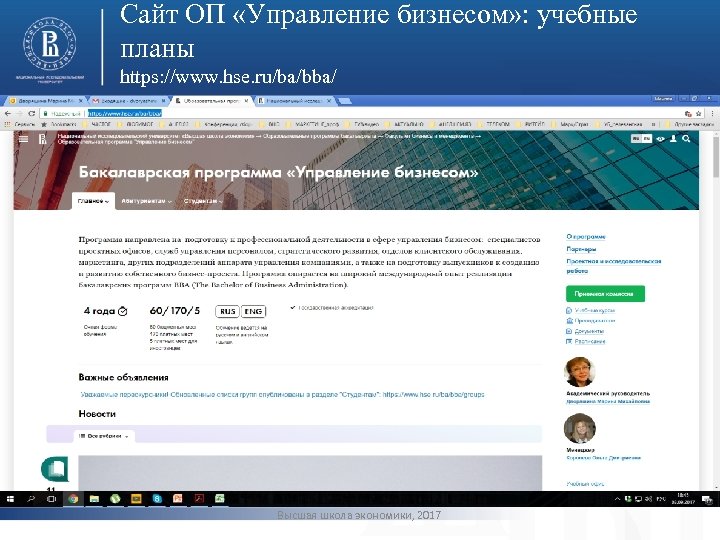The image size is (720, 540).
Task: Switch to the Gmail browser tab
Action: pos(129,101)
